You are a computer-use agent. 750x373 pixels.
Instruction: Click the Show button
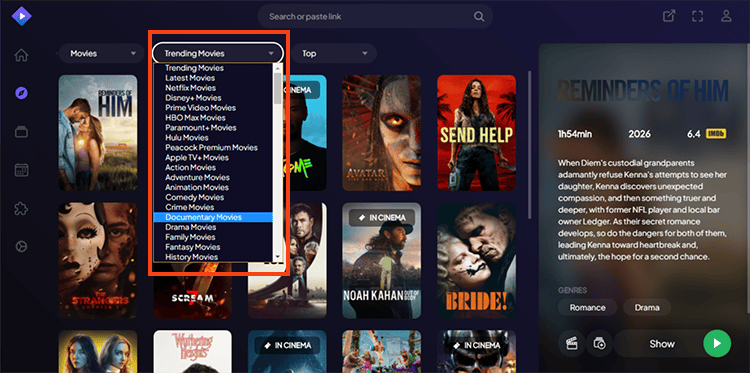[662, 343]
